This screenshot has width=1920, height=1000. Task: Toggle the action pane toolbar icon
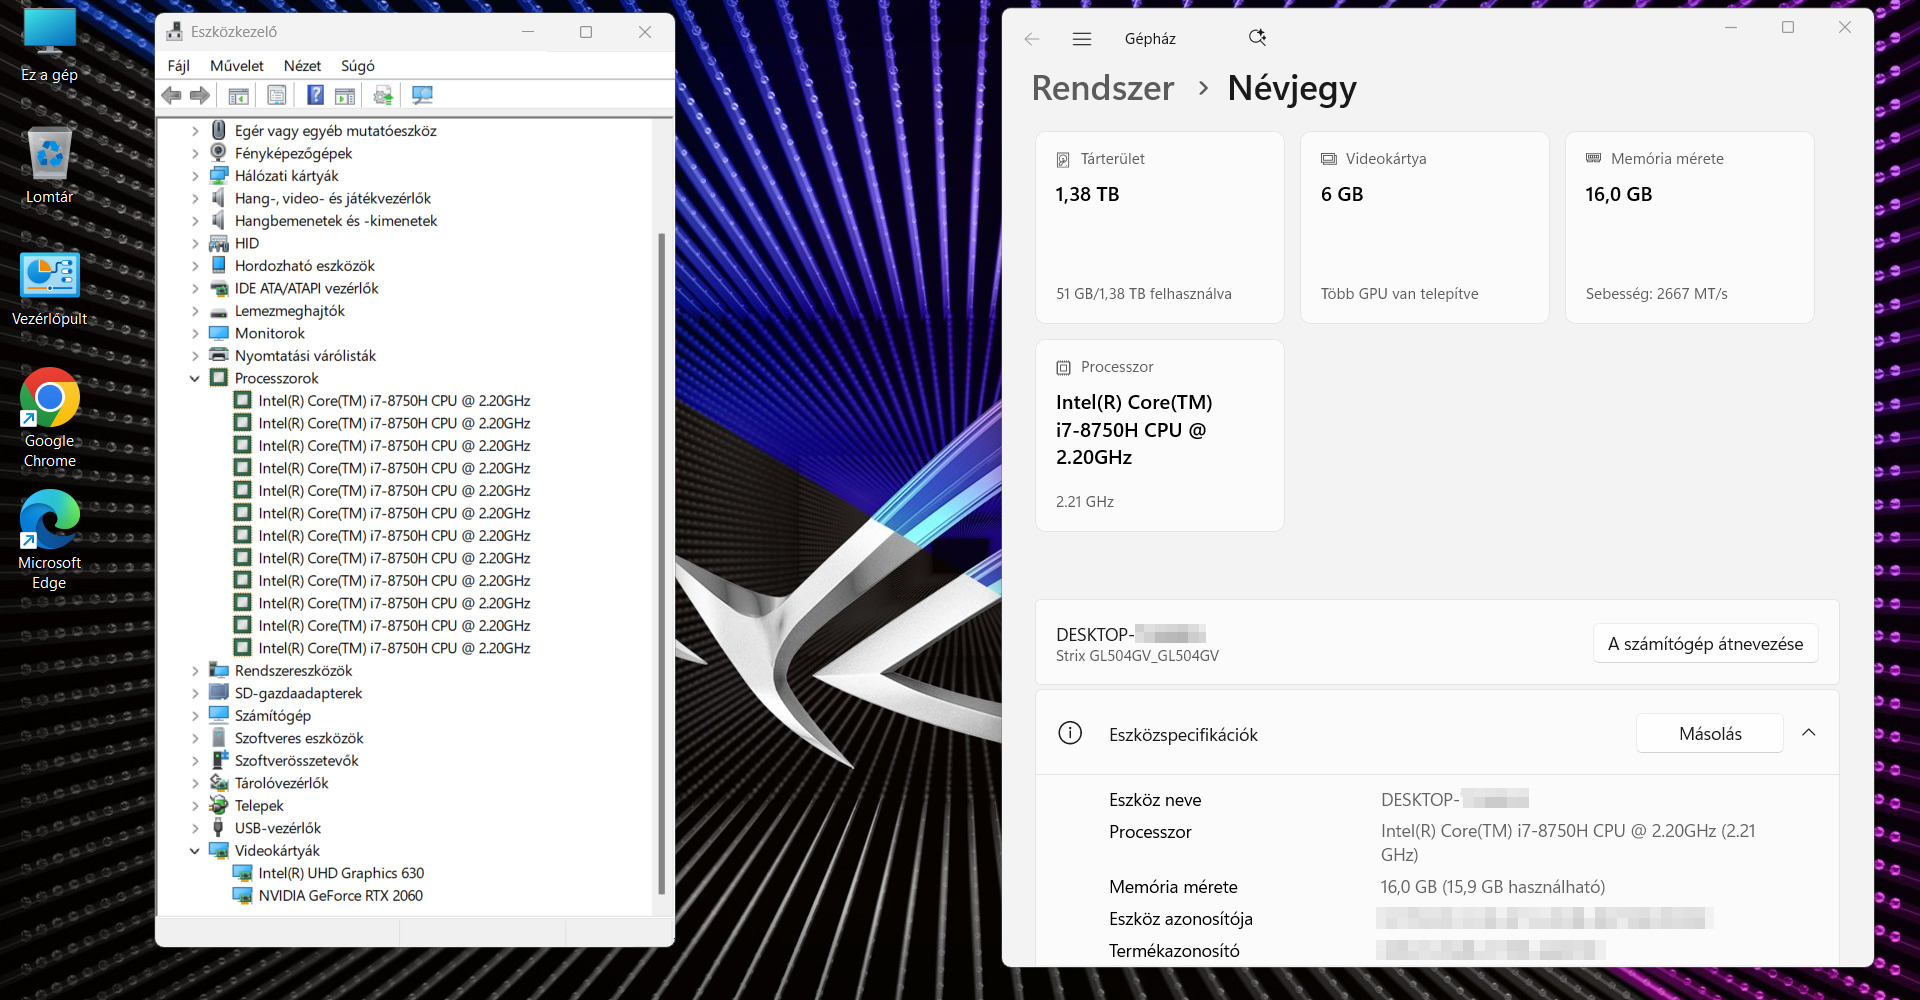(345, 95)
